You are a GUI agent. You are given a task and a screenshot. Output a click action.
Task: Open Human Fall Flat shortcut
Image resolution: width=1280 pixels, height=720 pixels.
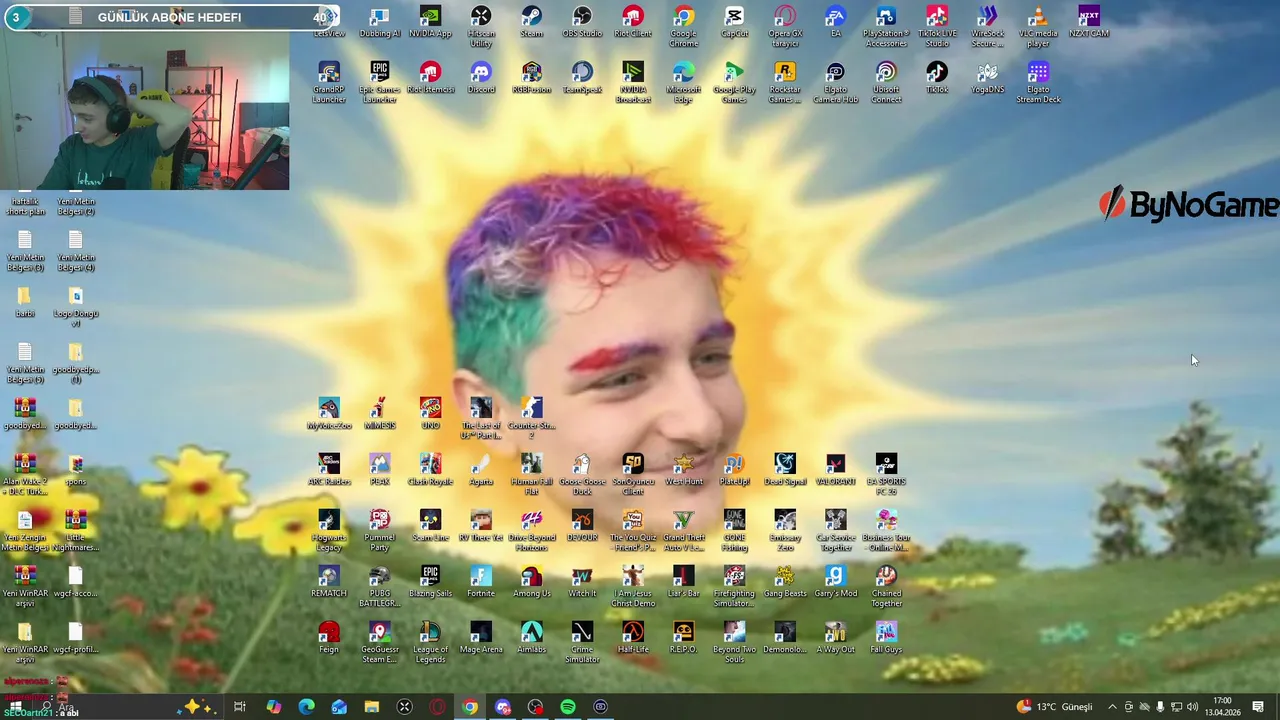coord(531,475)
